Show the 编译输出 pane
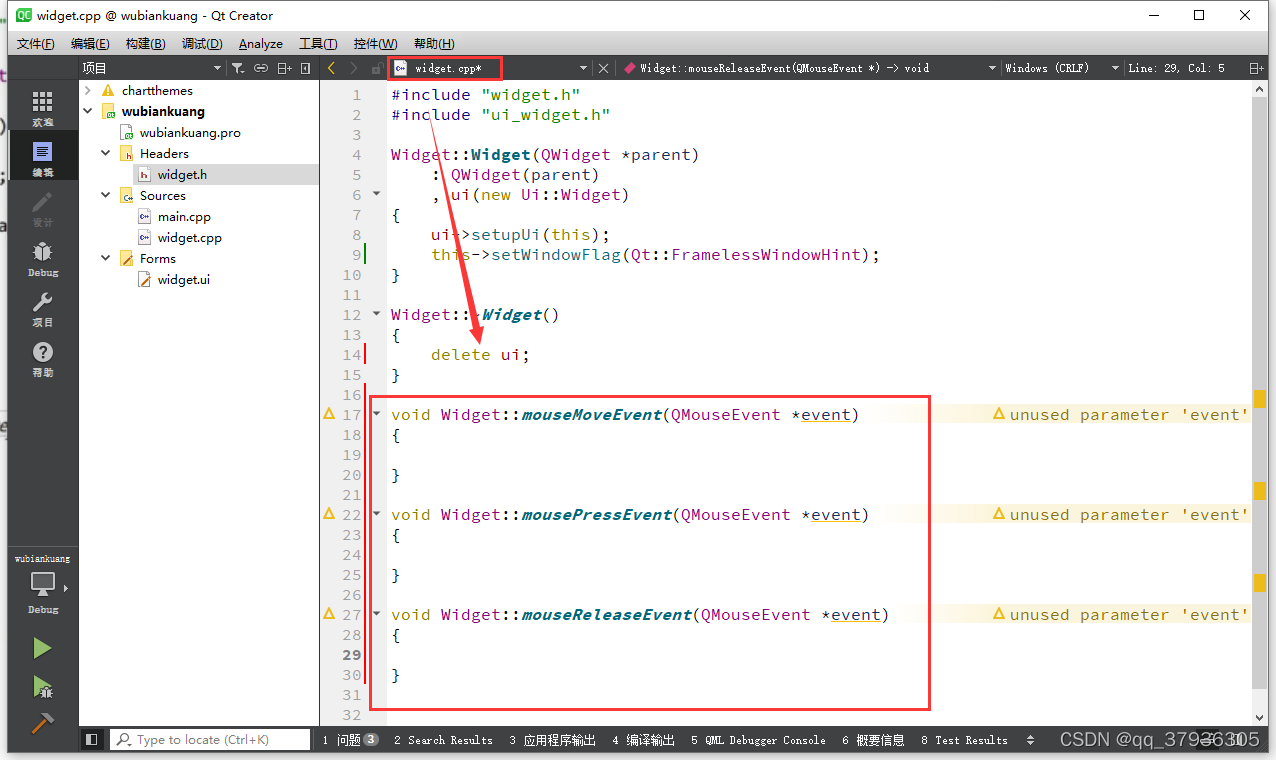 (643, 740)
